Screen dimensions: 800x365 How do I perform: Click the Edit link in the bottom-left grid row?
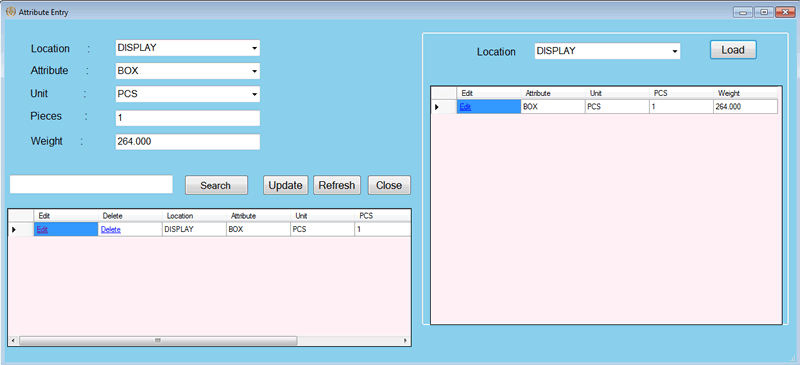point(42,230)
